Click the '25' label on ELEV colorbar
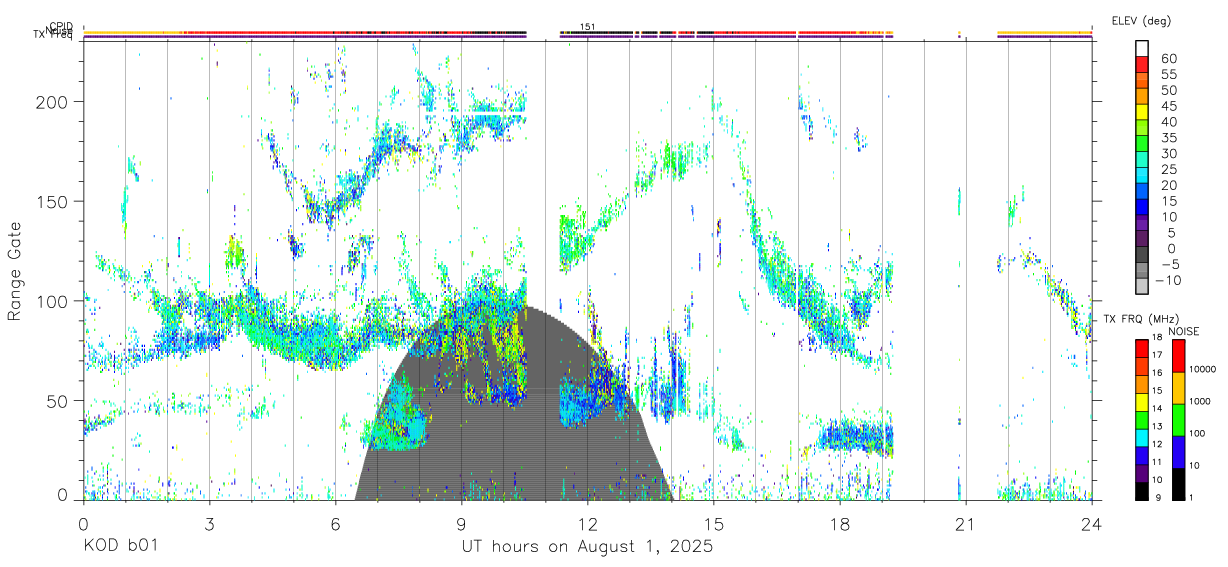This screenshot has width=1228, height=567. click(1169, 169)
